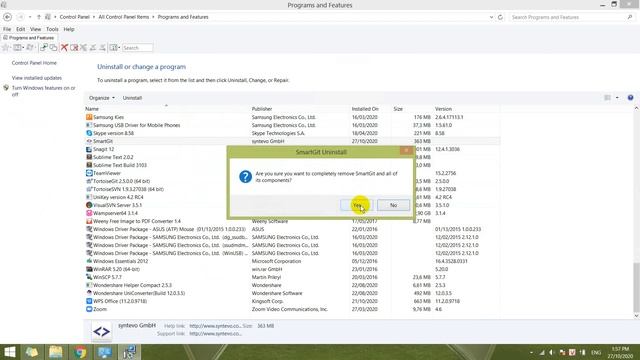Select the TeamViewer entry
This screenshot has height=360, width=640.
click(107, 173)
